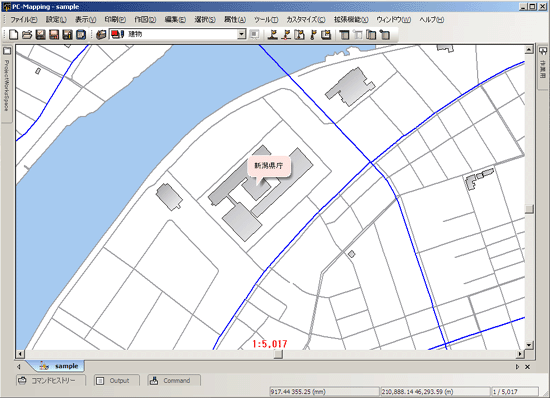This screenshot has width=550, height=398.
Task: Click the horizontal scrollbar right arrow
Action: pyautogui.click(x=520, y=354)
